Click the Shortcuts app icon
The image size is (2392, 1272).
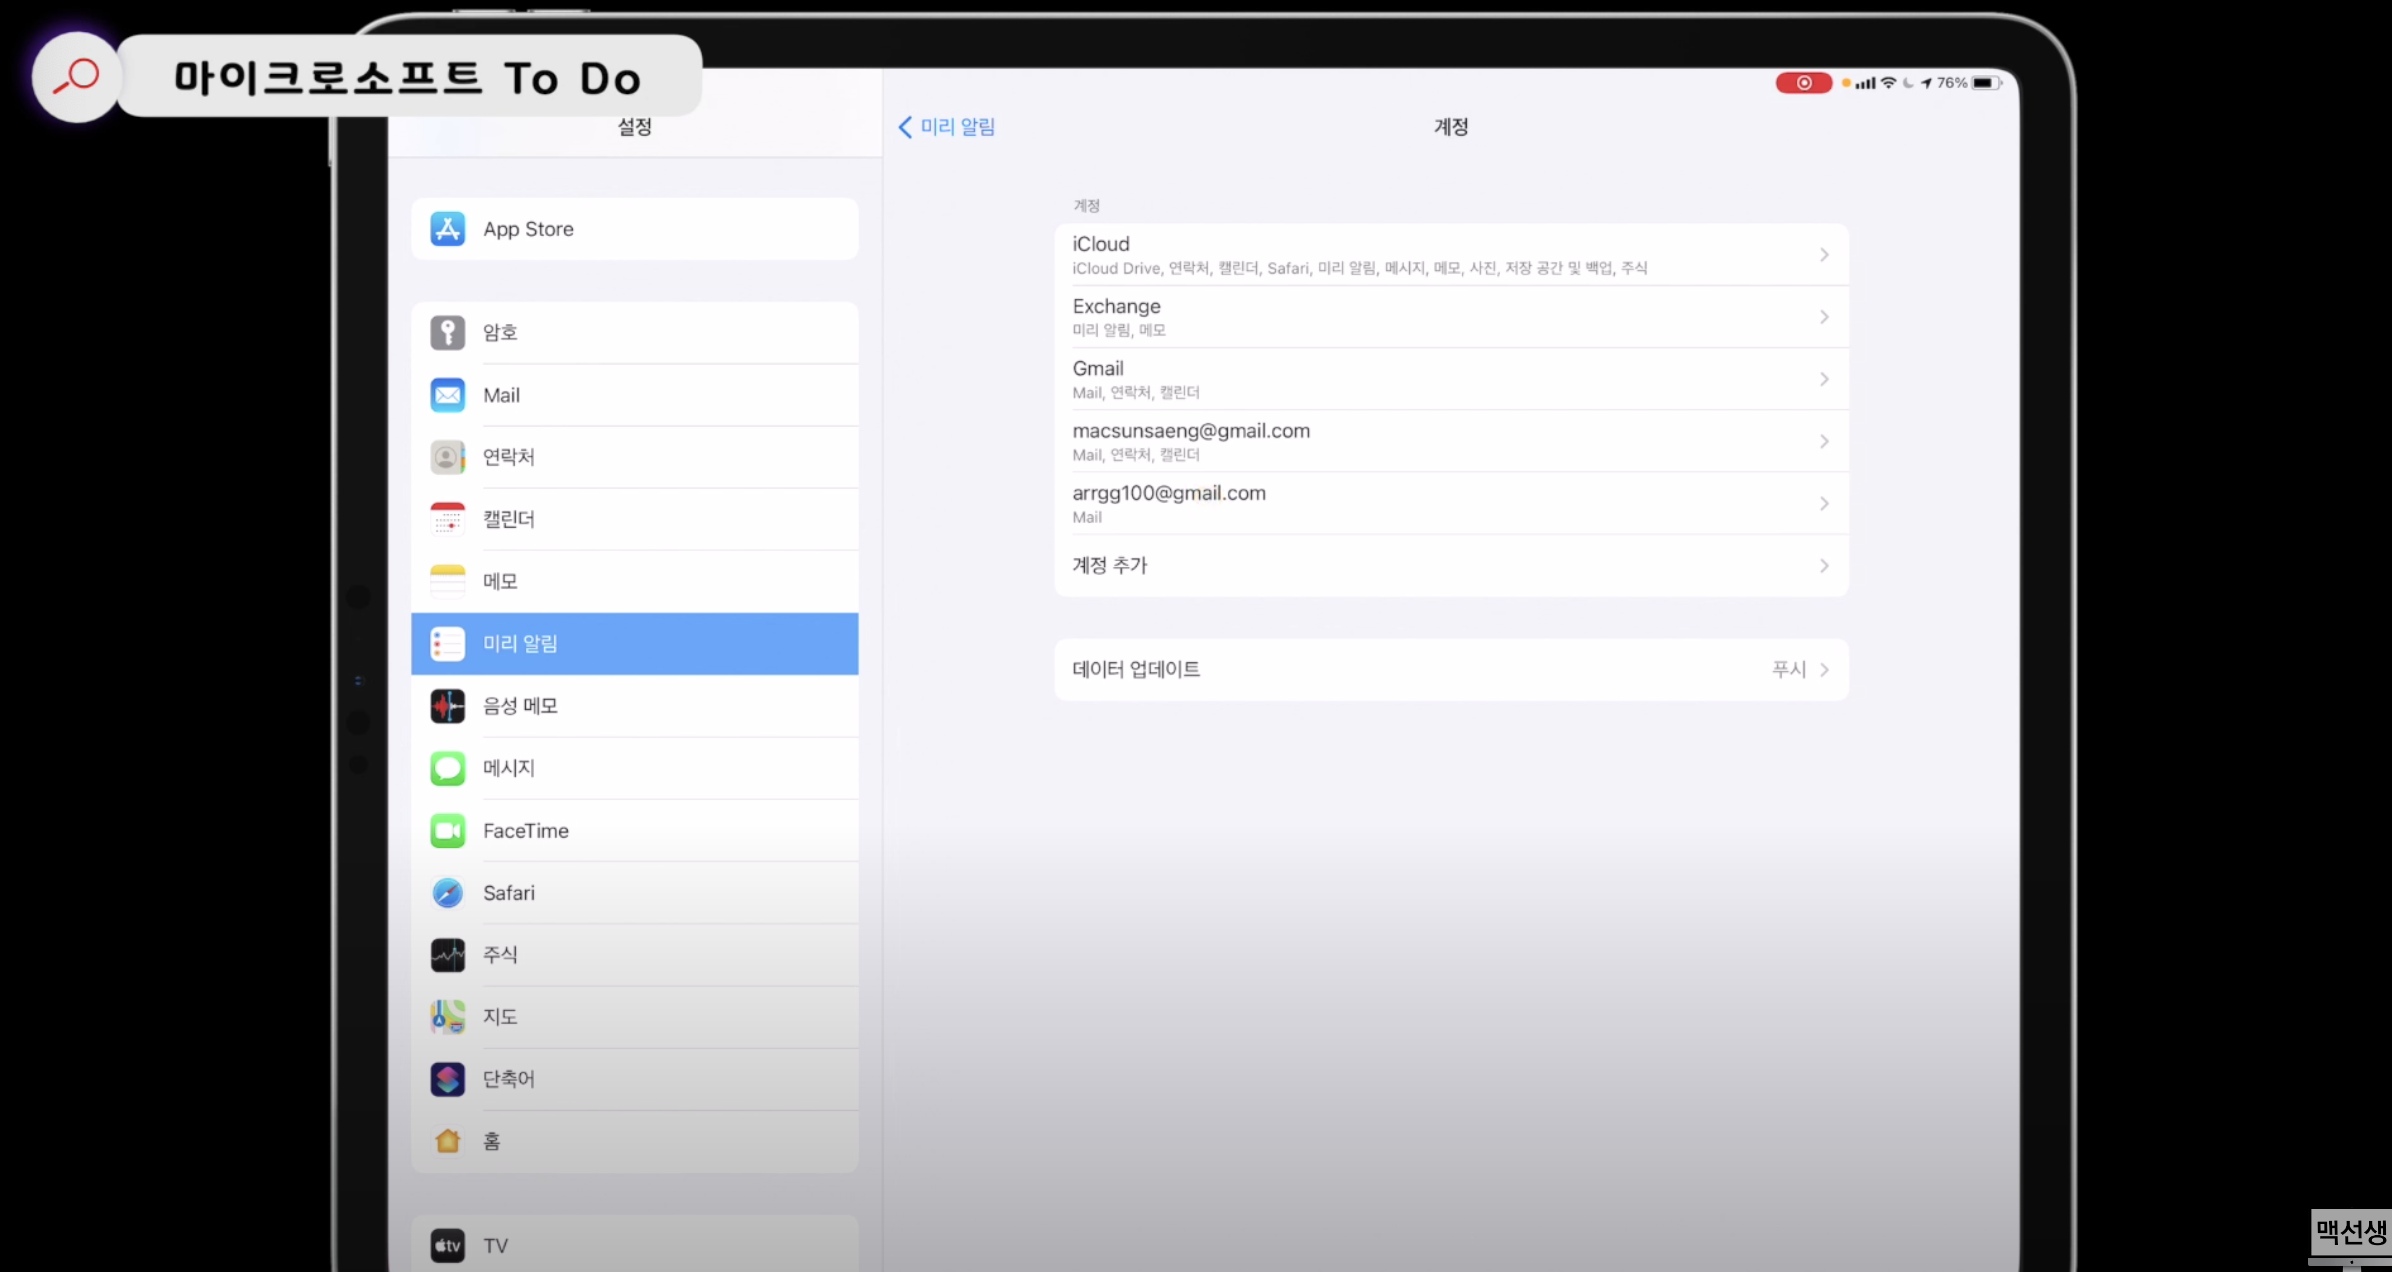pos(447,1079)
